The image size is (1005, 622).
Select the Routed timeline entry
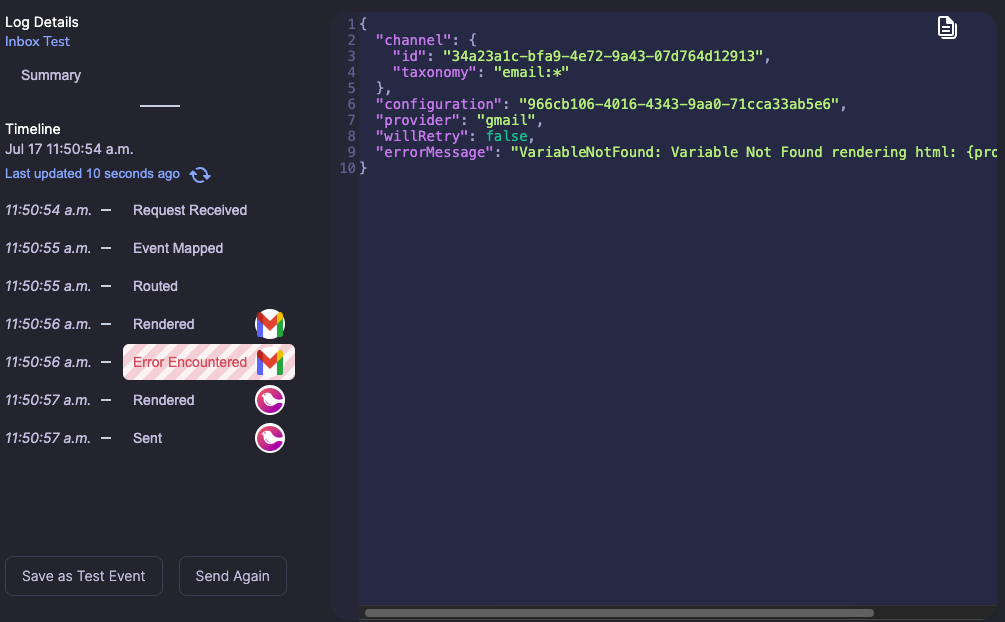click(155, 286)
